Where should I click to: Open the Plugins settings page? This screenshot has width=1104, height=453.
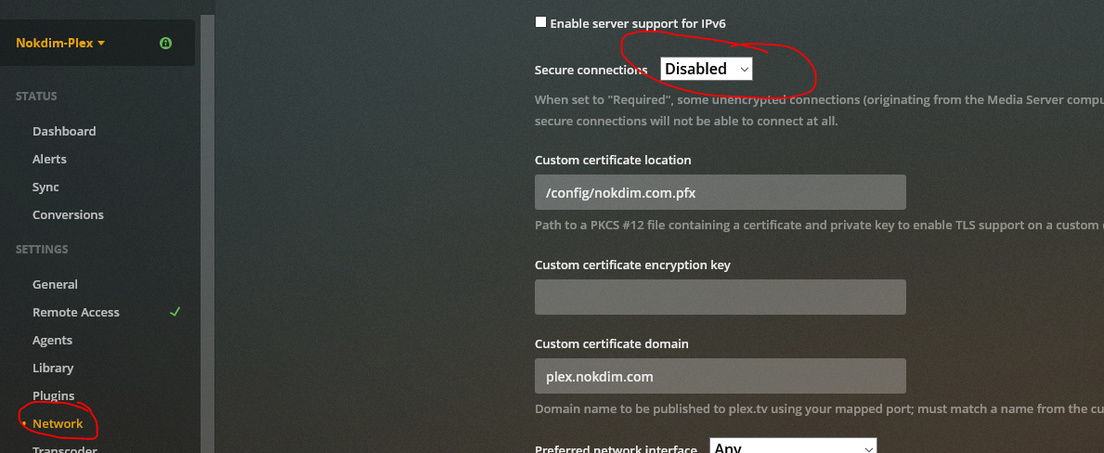pyautogui.click(x=53, y=396)
